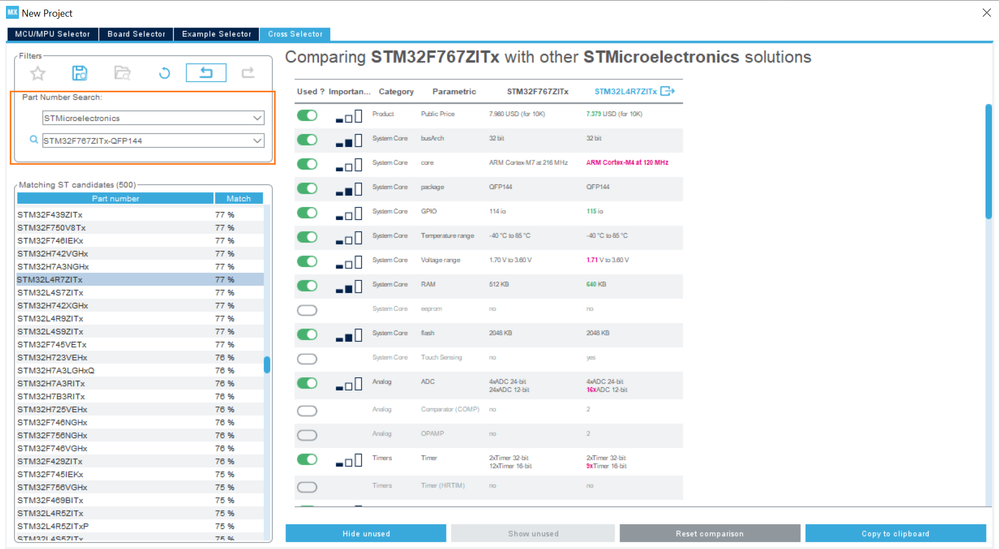The width and height of the screenshot is (999, 549).
Task: Sort candidates by Match column header
Action: click(239, 199)
